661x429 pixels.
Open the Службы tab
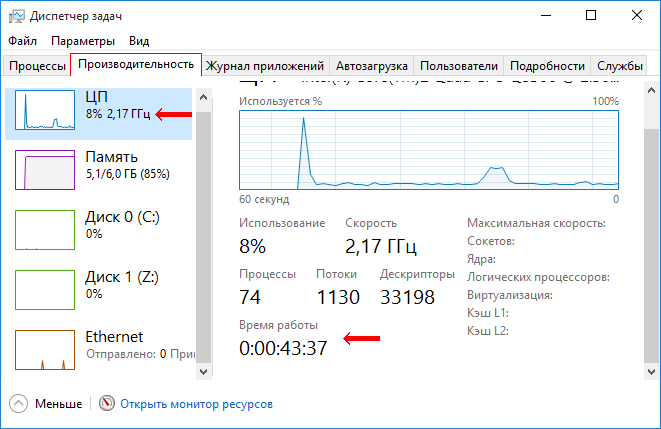(619, 66)
